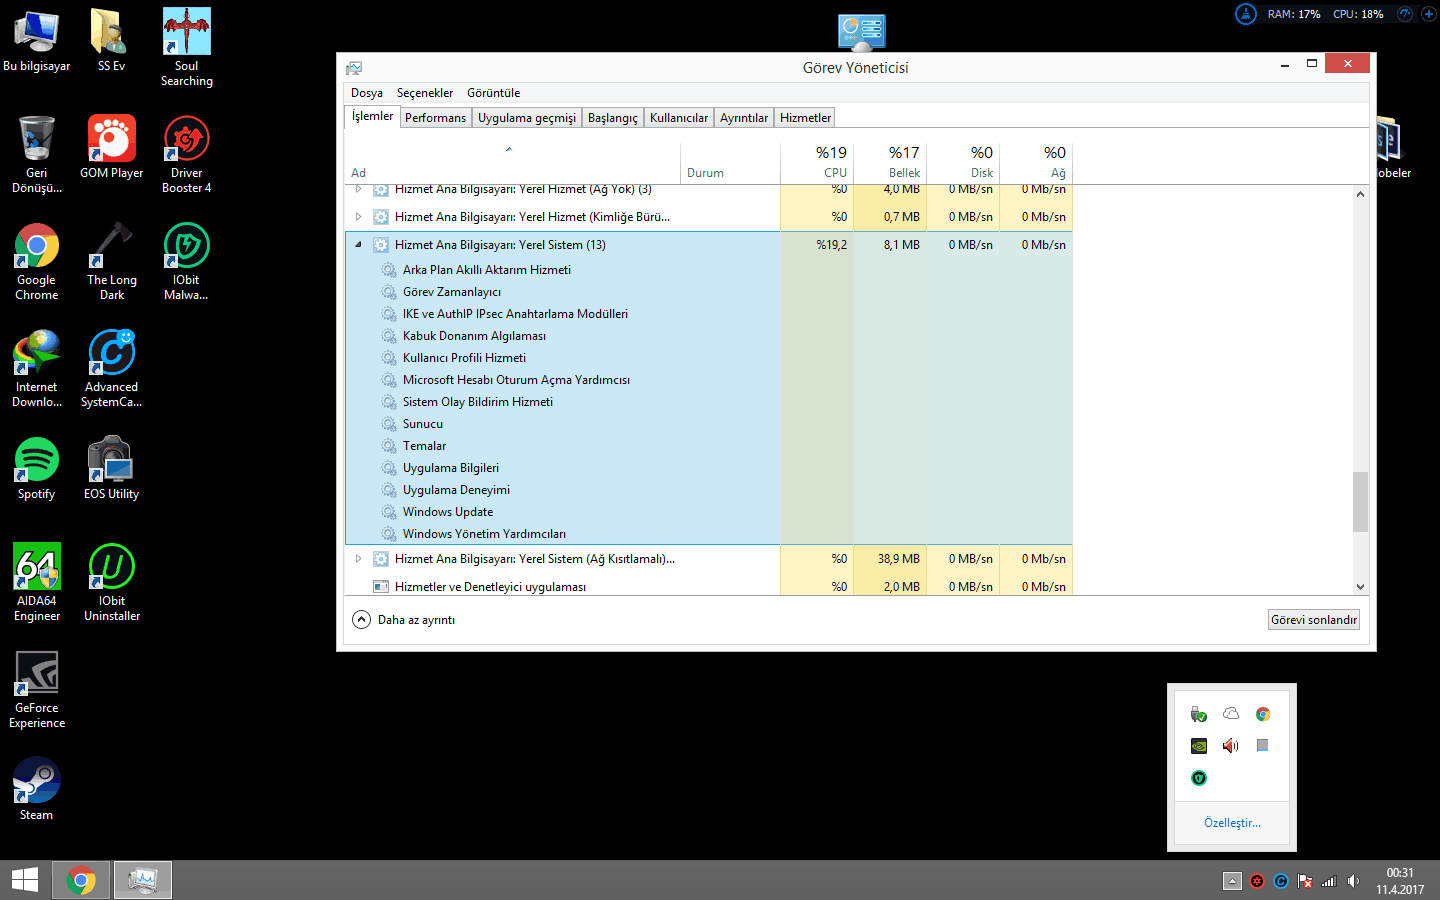Open Chrome from the taskbar
Image resolution: width=1440 pixels, height=900 pixels.
coord(81,880)
